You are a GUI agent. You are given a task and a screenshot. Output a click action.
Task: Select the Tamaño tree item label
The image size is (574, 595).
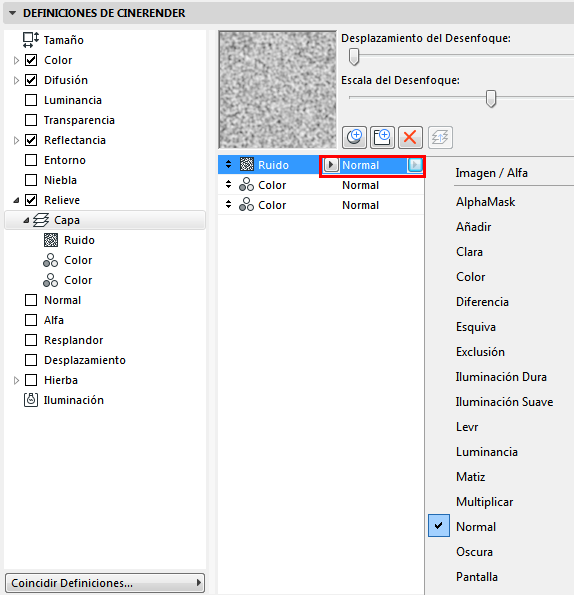pyautogui.click(x=63, y=40)
